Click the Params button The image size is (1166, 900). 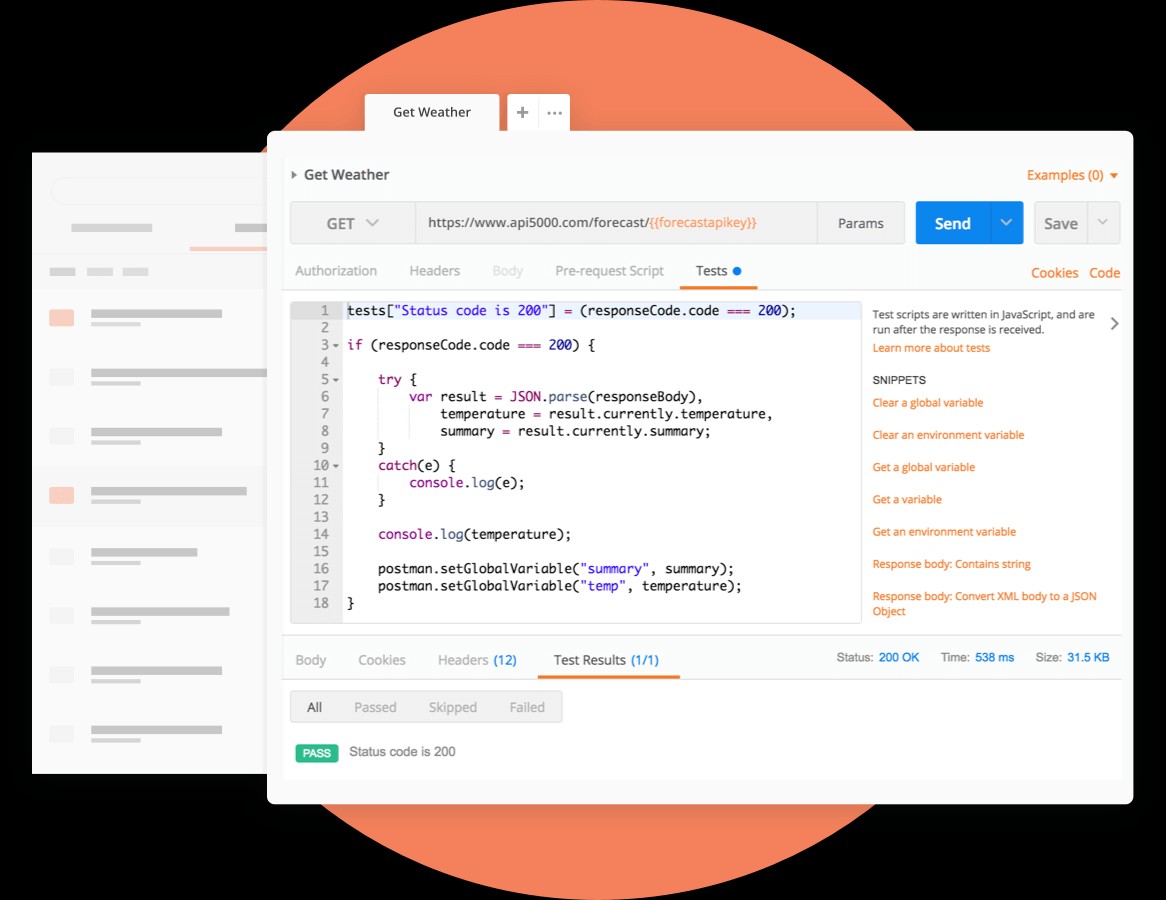click(x=860, y=223)
